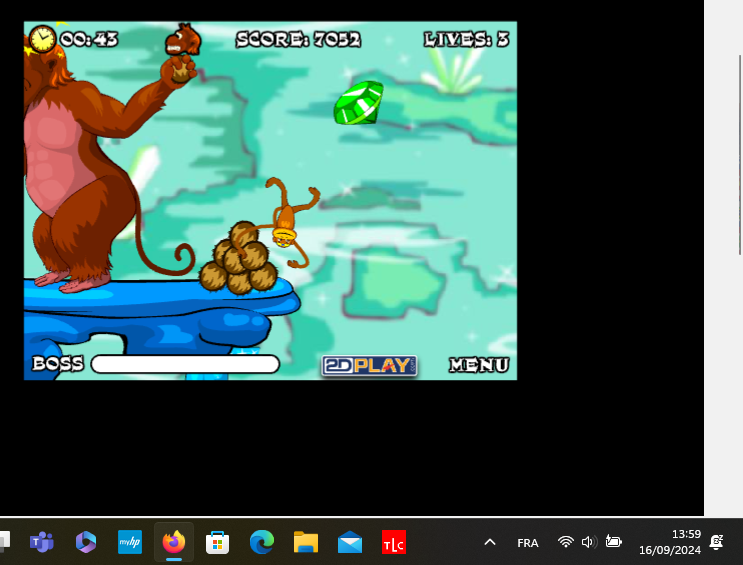Image resolution: width=743 pixels, height=565 pixels.
Task: Expand the hidden system tray icons
Action: click(490, 542)
